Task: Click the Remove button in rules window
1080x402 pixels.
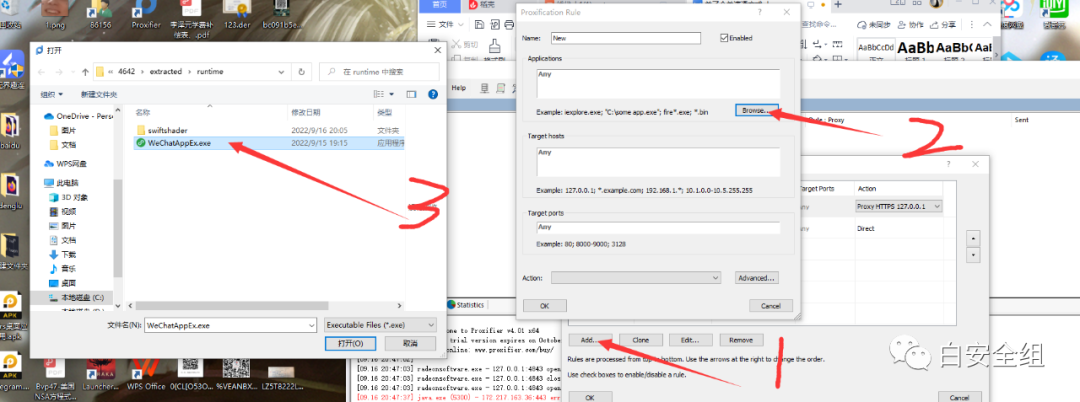Action: click(x=741, y=340)
